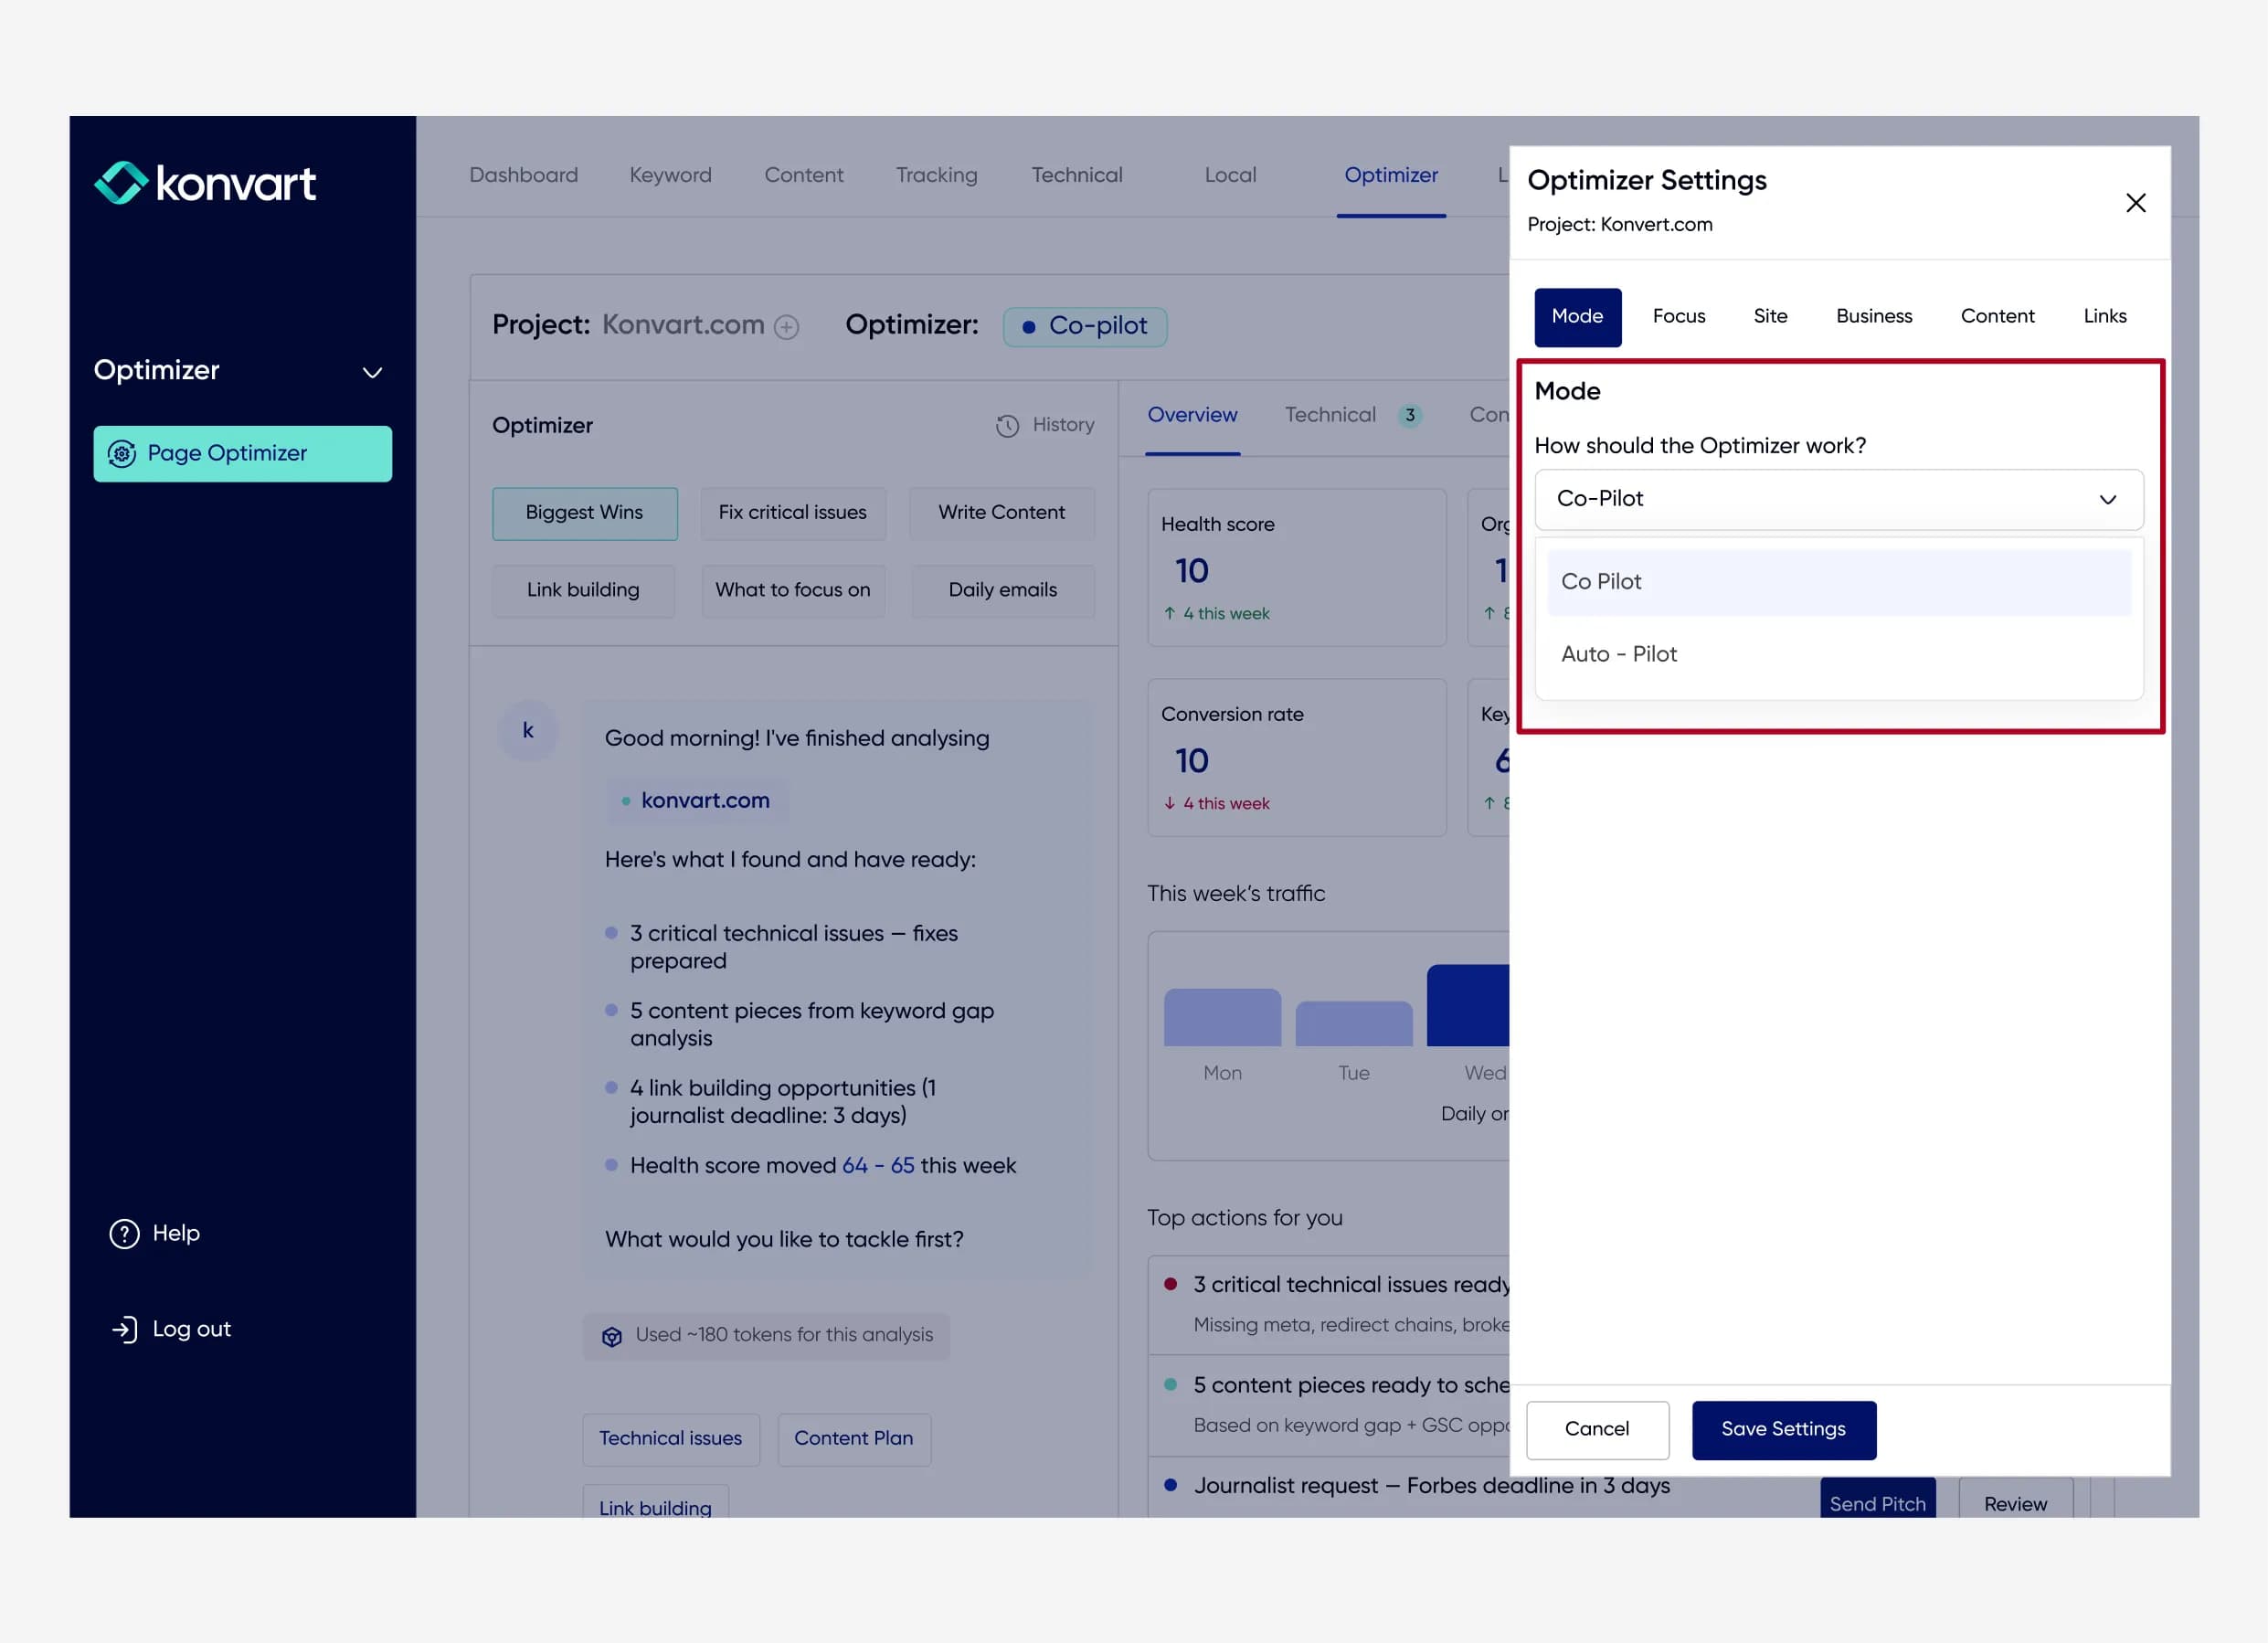Click Wednesday's traffic bar
This screenshot has width=2268, height=1643.
click(1467, 1006)
